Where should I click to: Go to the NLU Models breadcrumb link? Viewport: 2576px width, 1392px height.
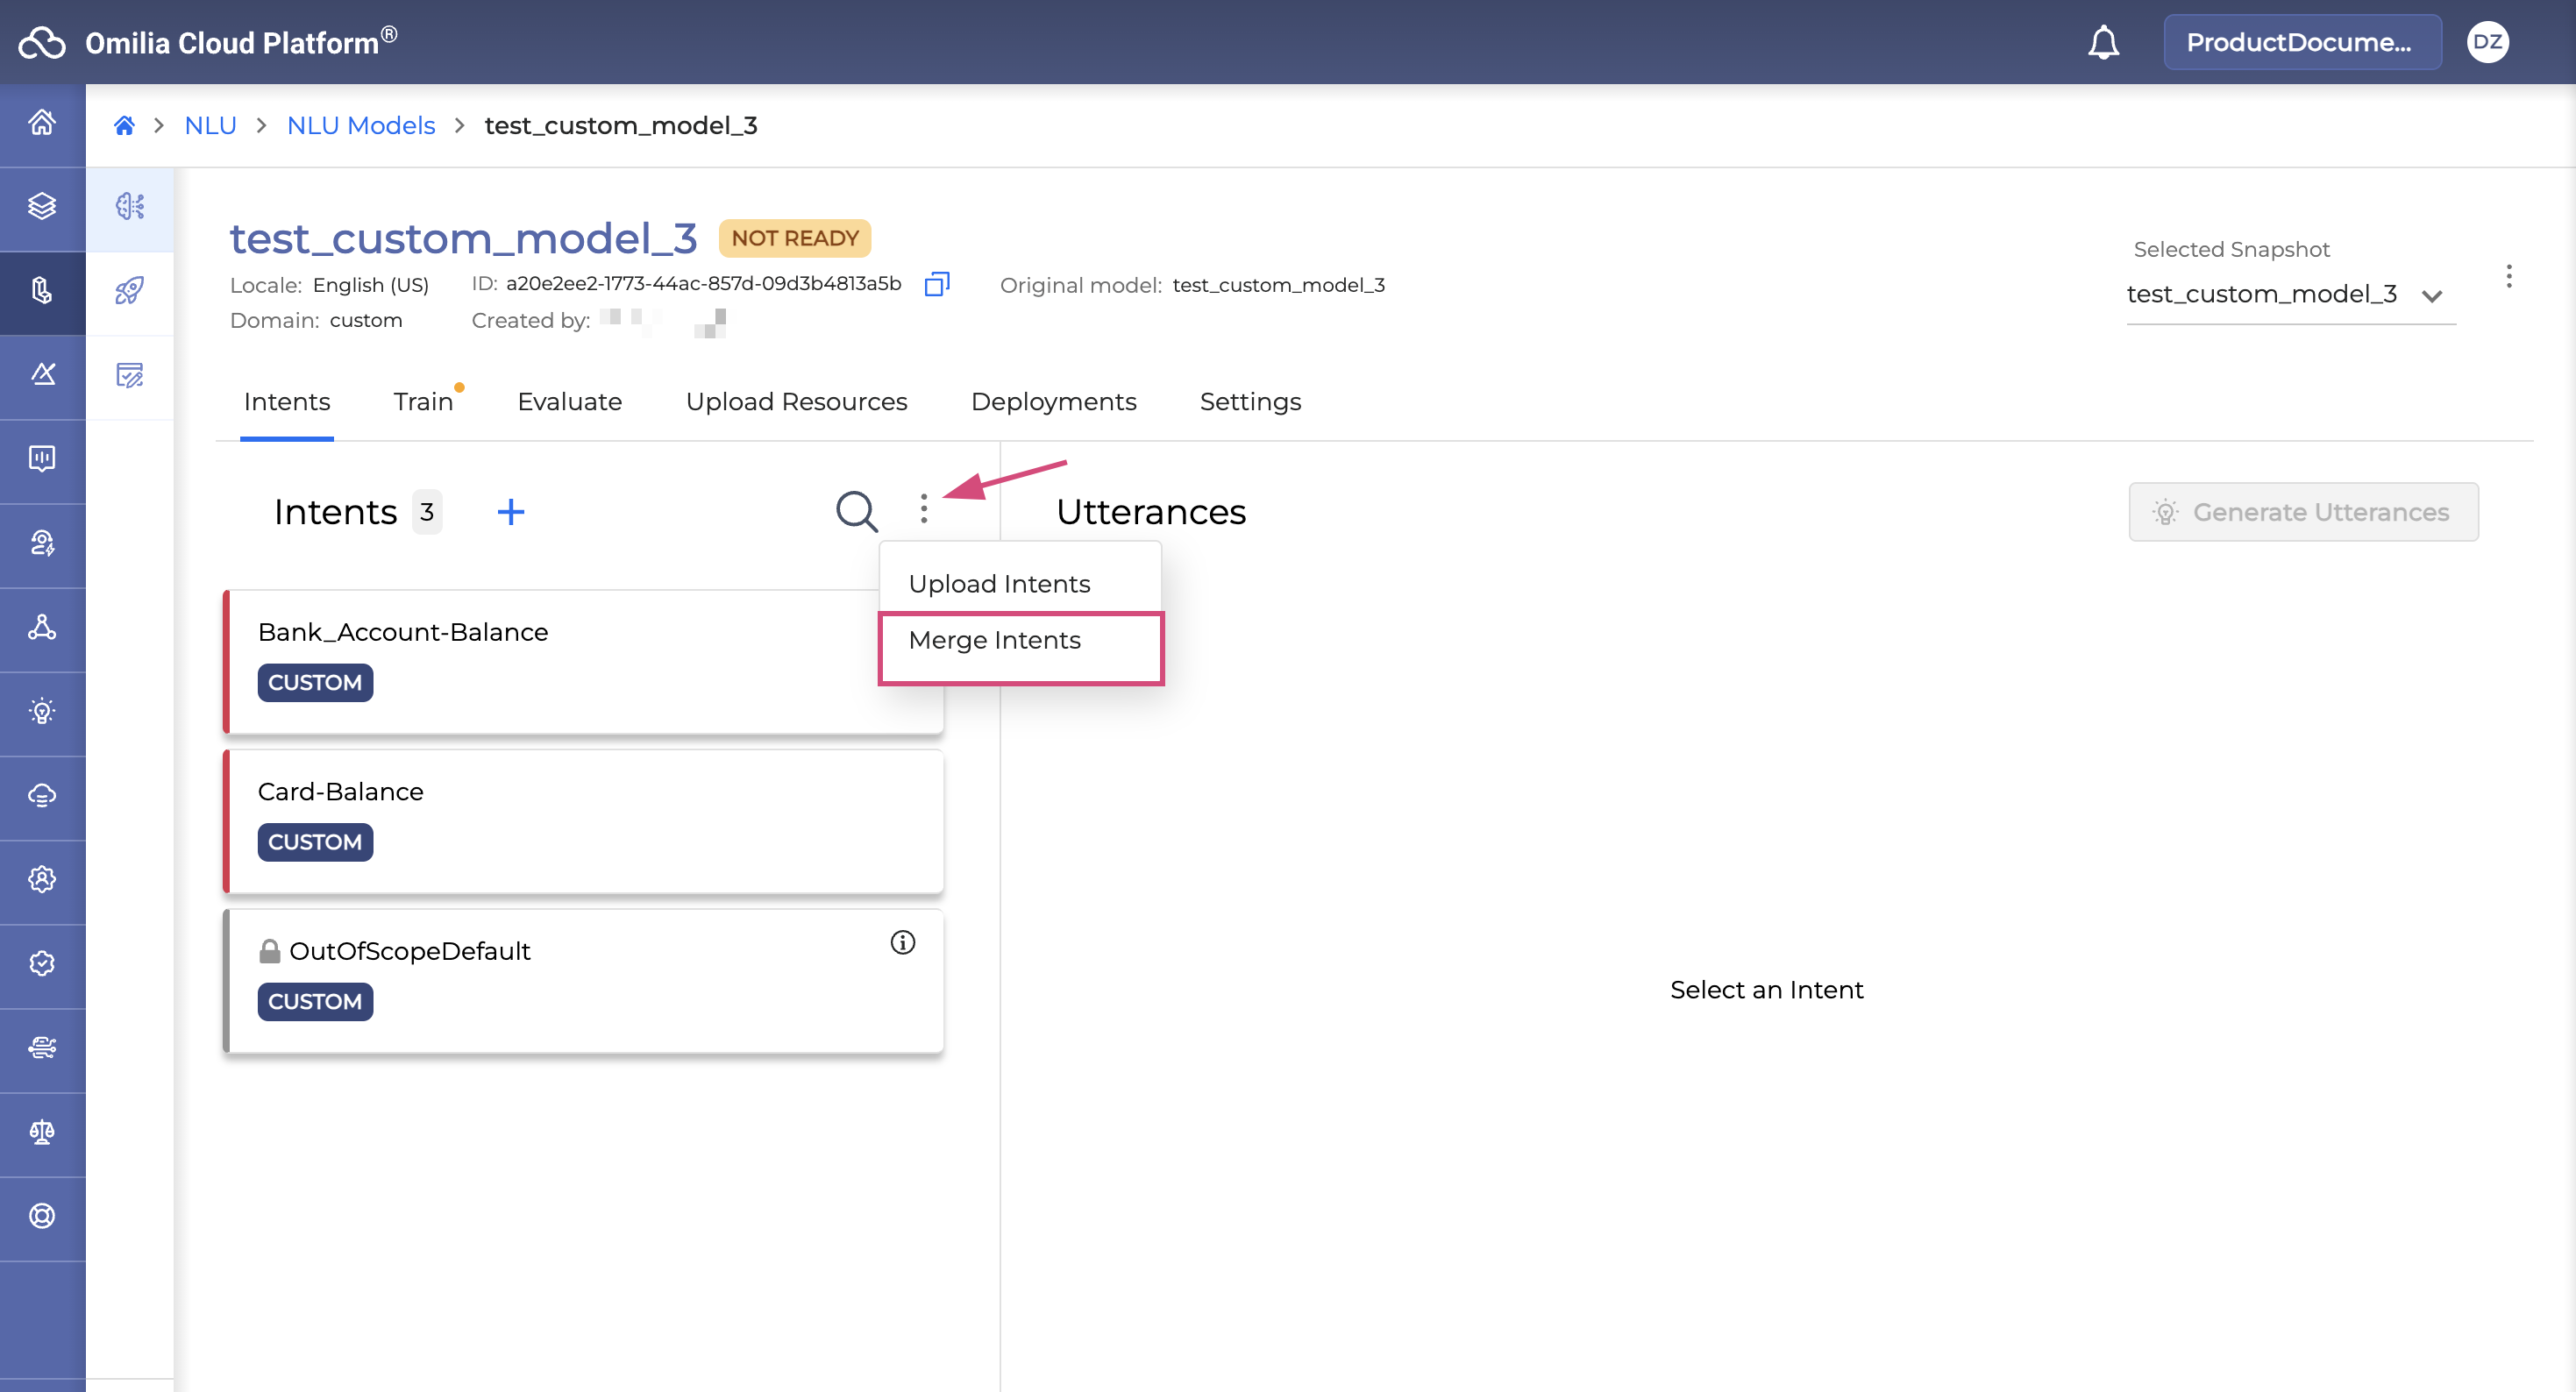[x=361, y=126]
